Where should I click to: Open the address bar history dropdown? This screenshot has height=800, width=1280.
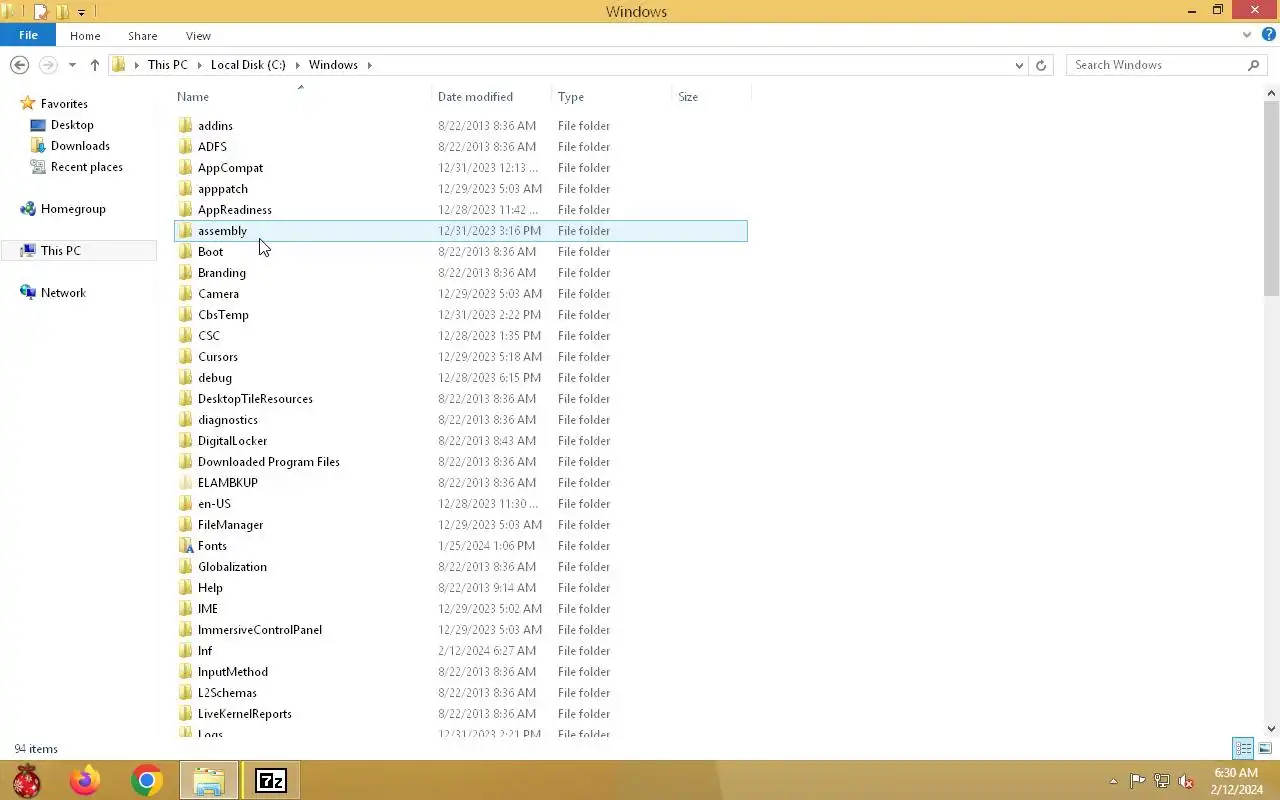pyautogui.click(x=1019, y=65)
